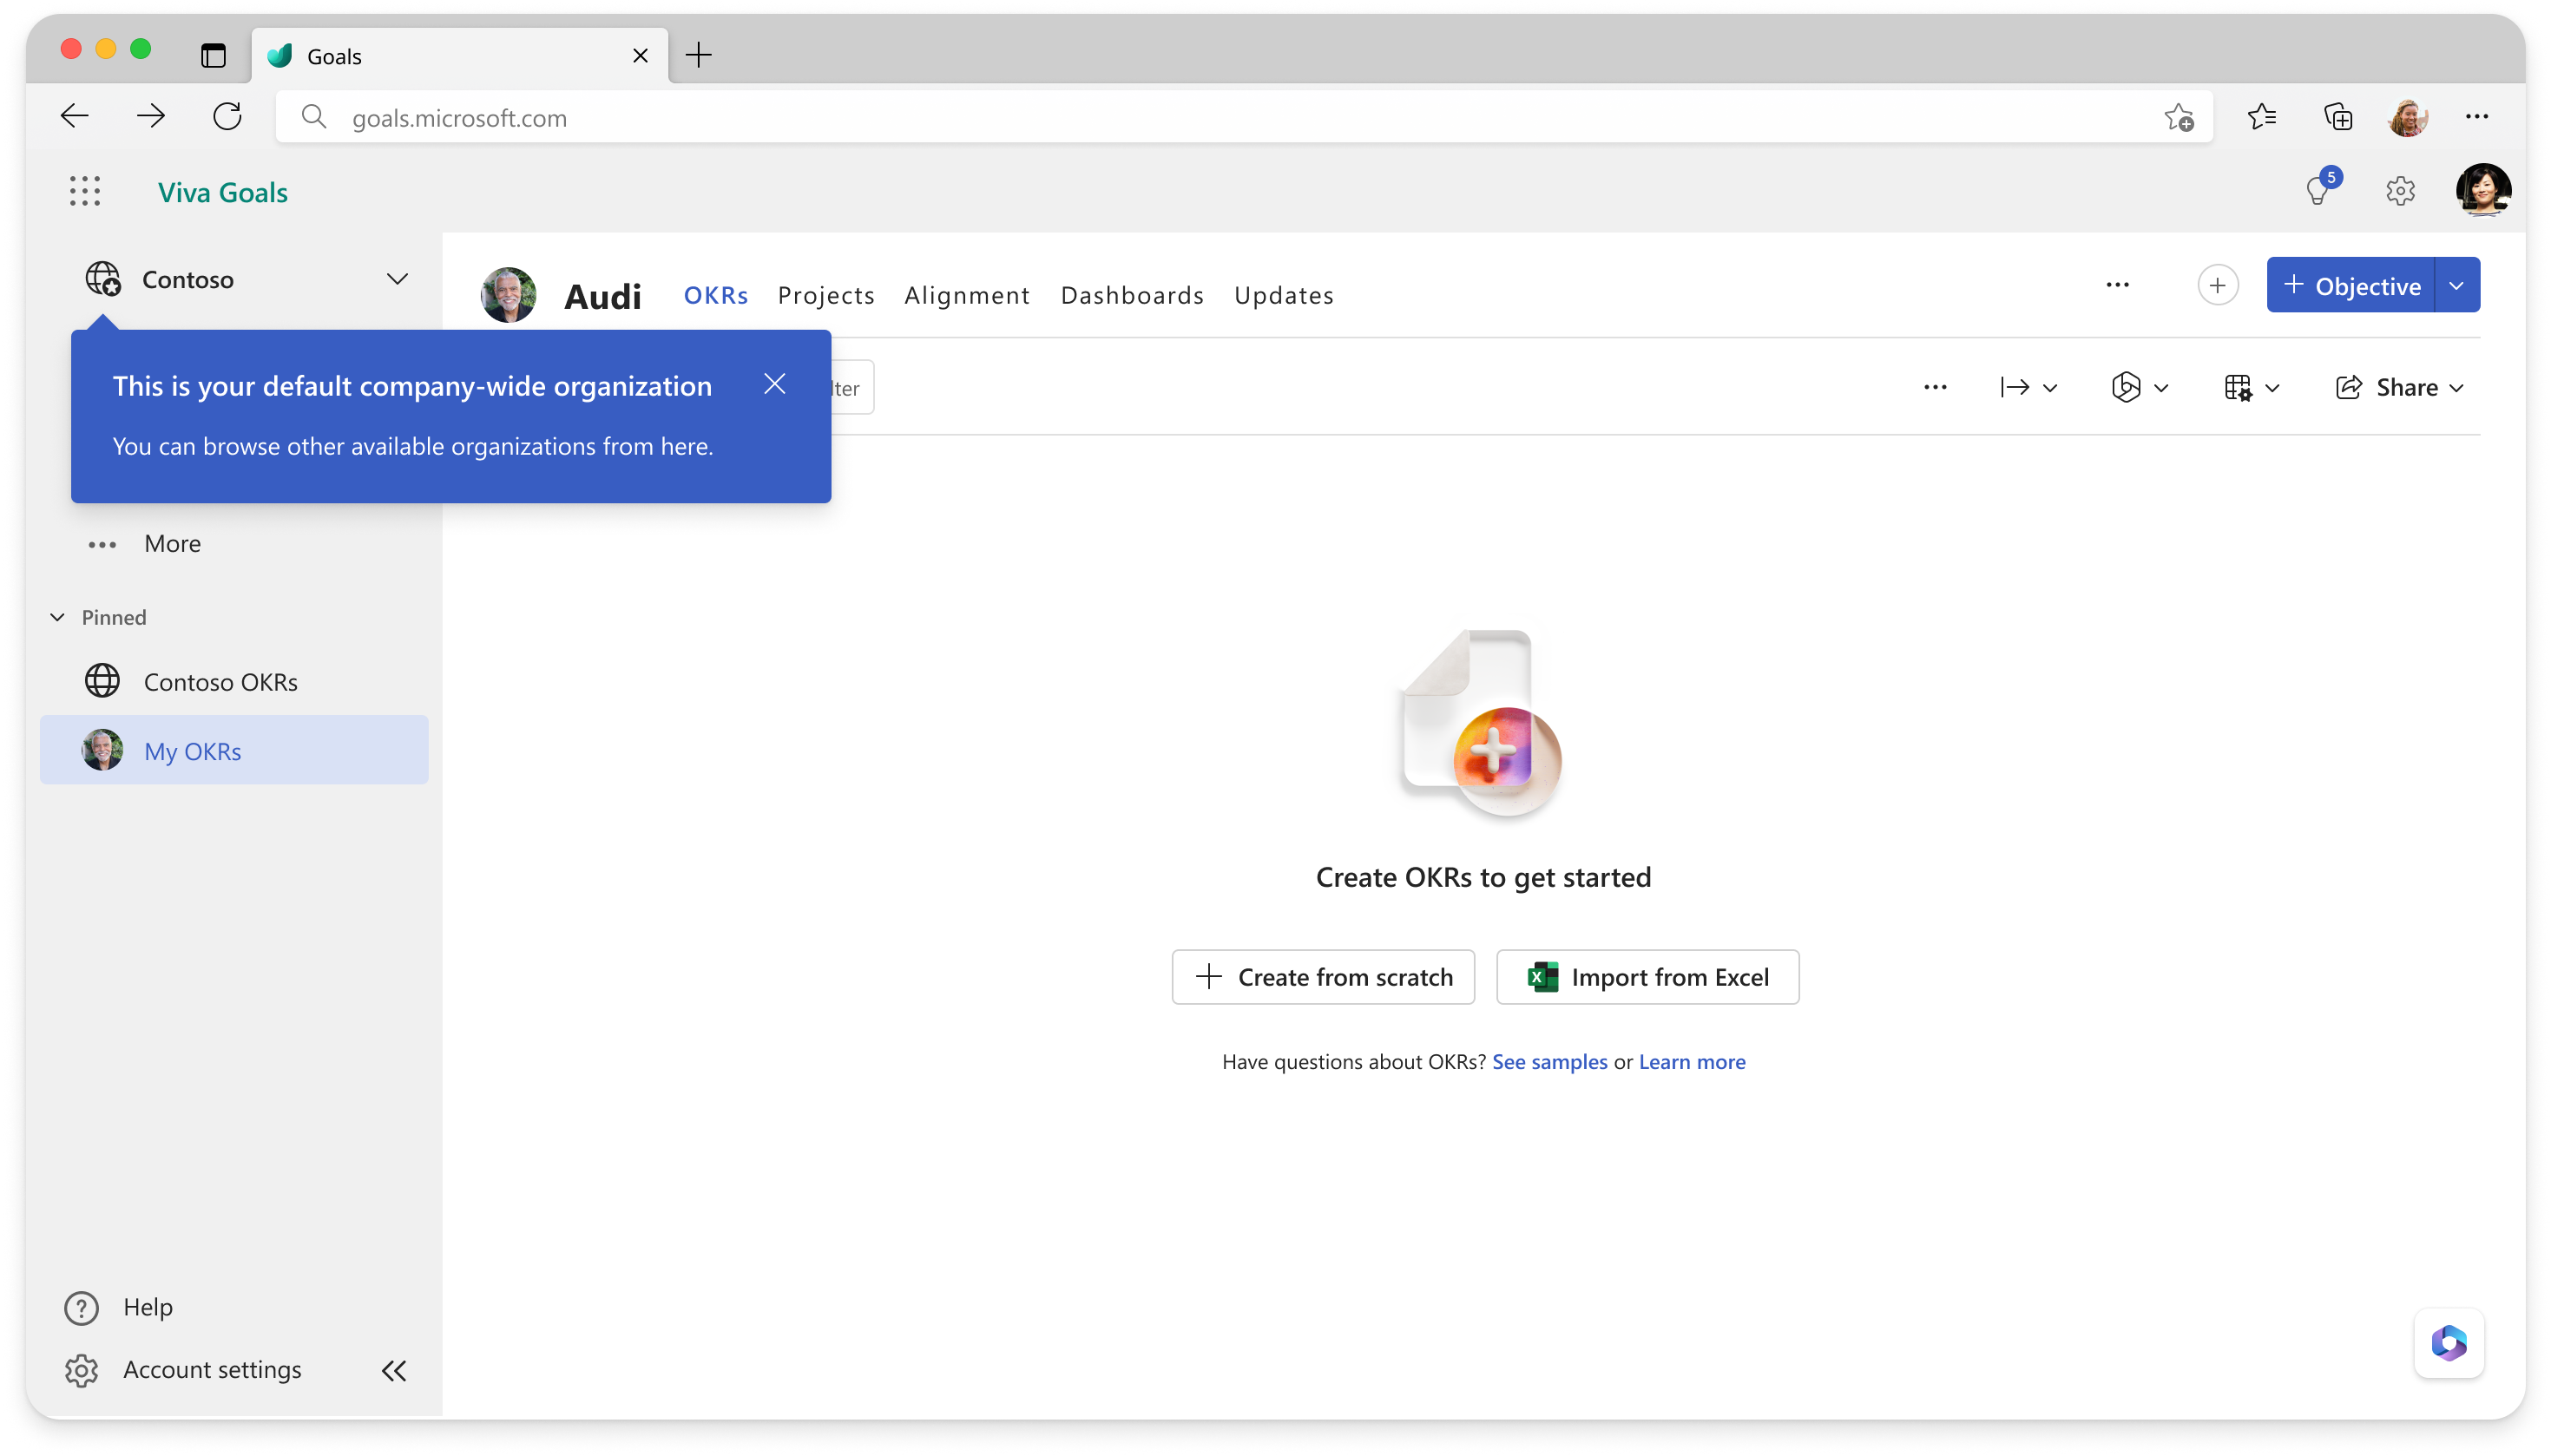Open the Dashboards tab
Image resolution: width=2551 pixels, height=1456 pixels.
coord(1132,292)
